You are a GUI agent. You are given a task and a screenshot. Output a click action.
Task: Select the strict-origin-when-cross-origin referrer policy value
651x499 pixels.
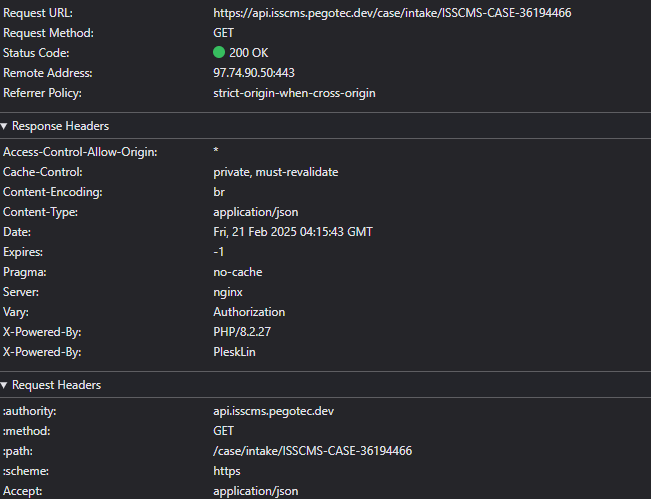pyautogui.click(x=294, y=93)
